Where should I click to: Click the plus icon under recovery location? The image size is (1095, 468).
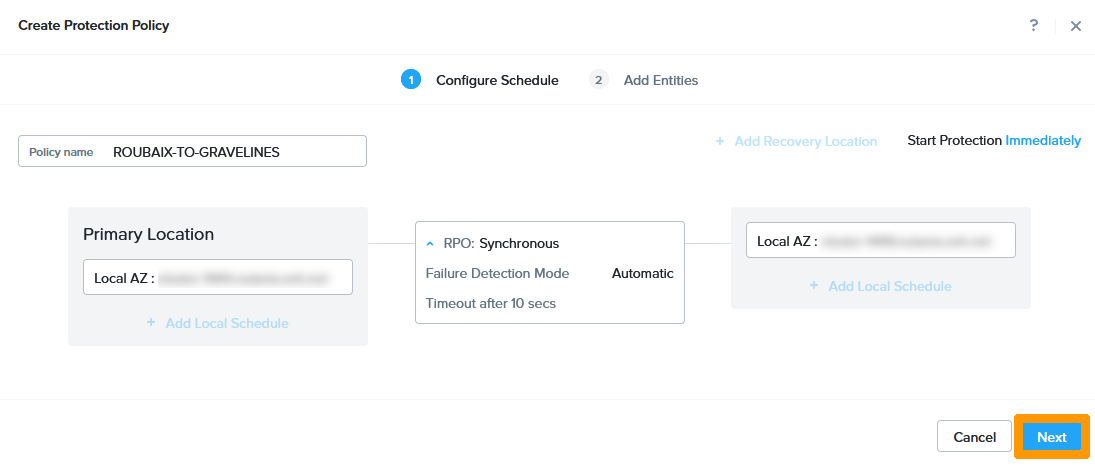(814, 286)
